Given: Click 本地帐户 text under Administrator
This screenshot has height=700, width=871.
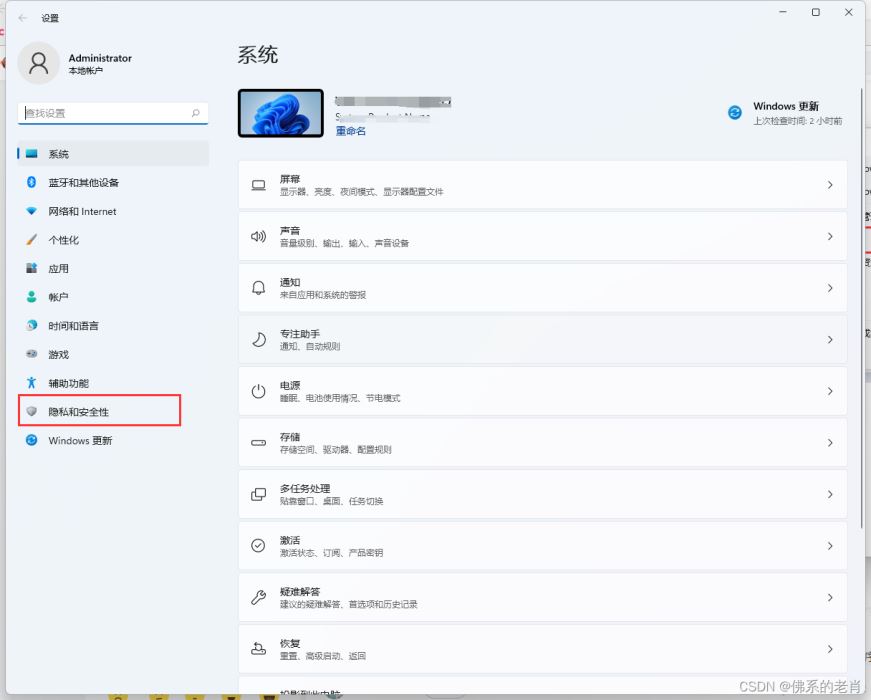Looking at the screenshot, I should 86,71.
